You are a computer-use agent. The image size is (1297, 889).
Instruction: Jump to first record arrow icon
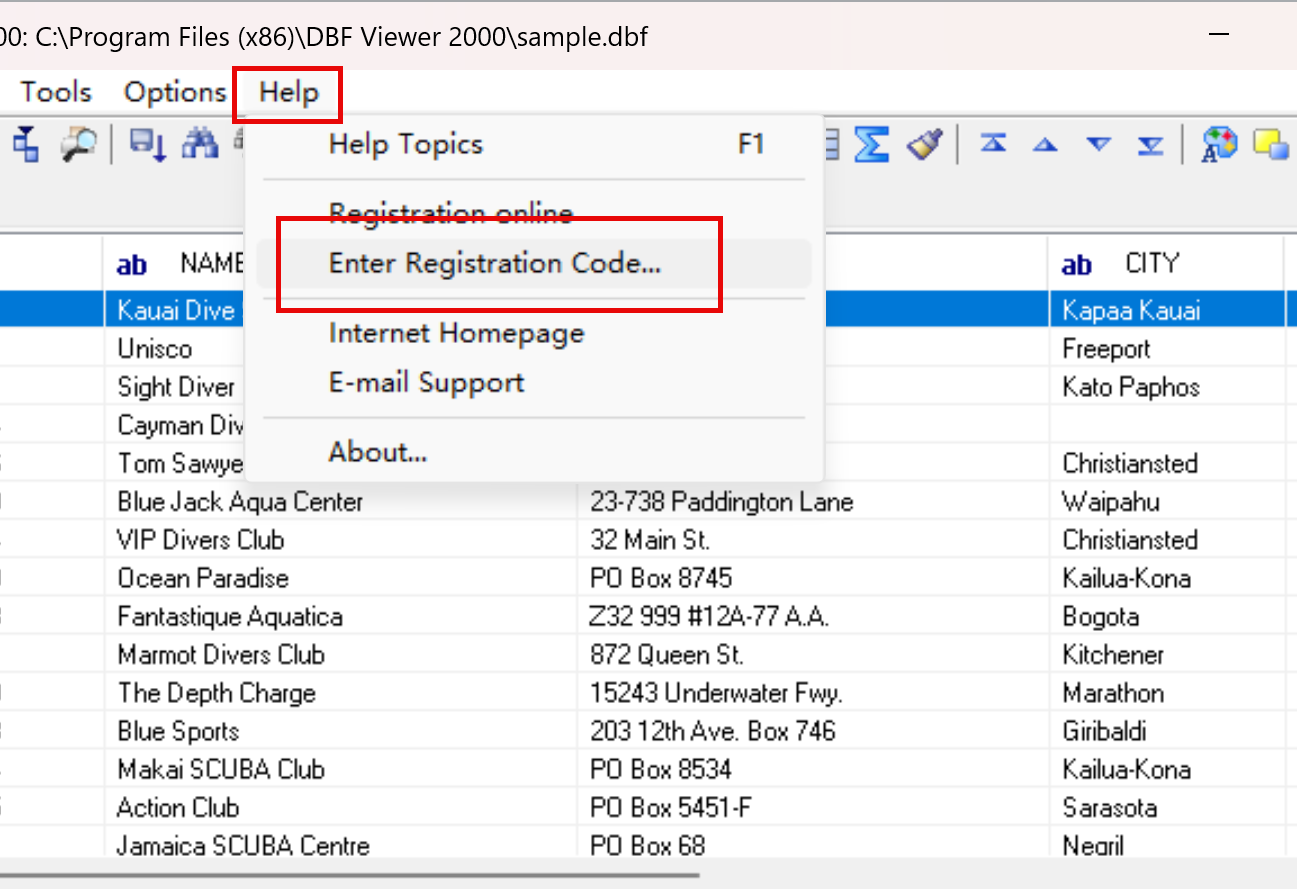993,145
